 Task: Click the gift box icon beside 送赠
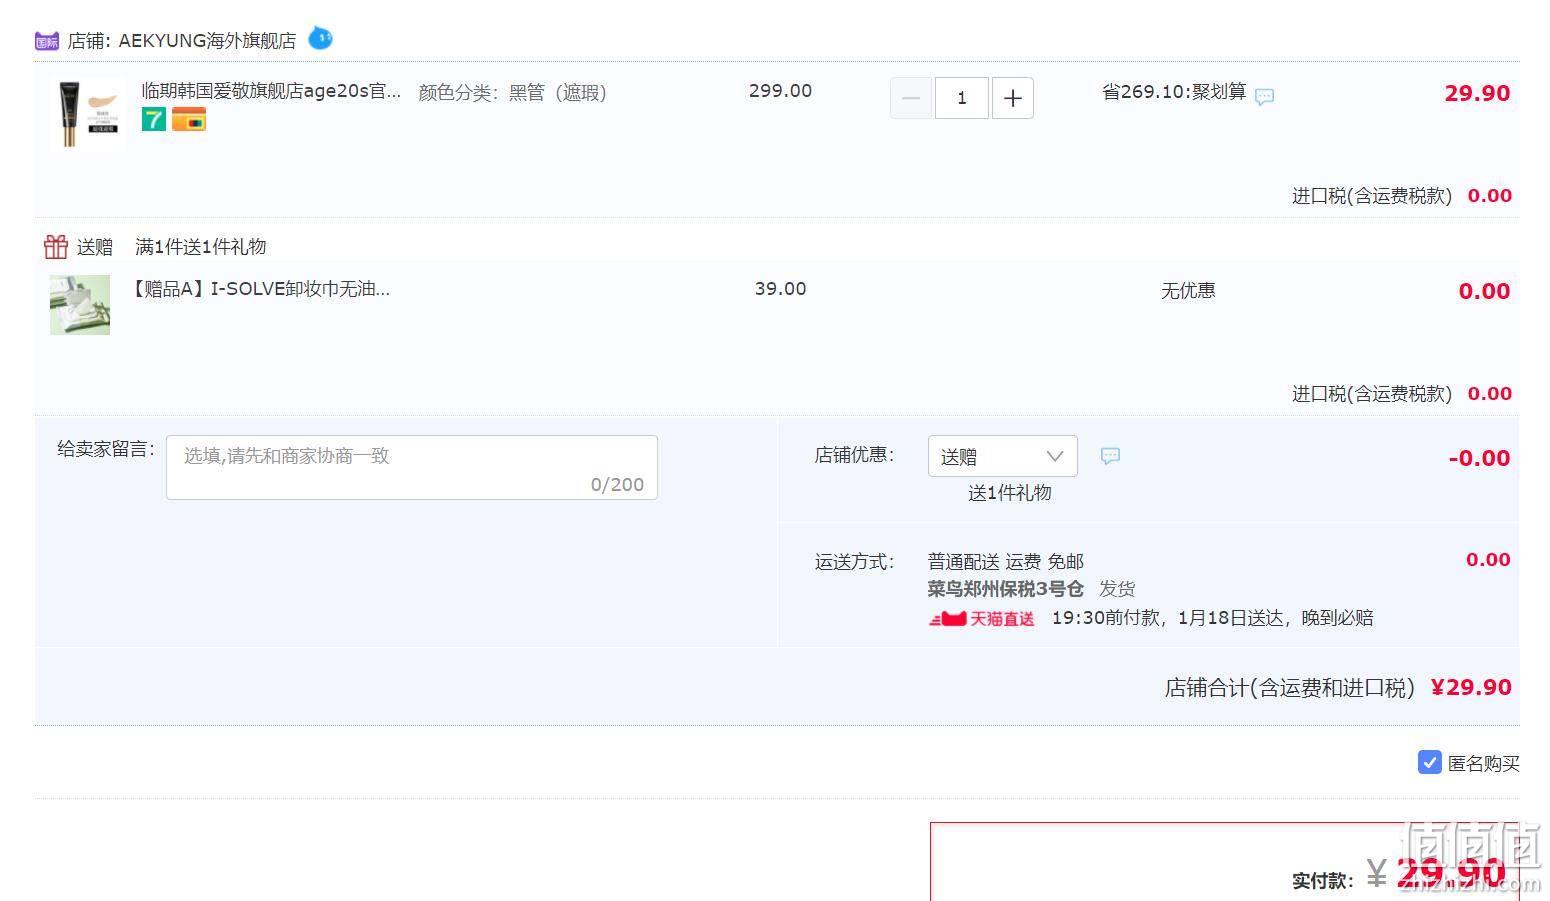tap(56, 246)
